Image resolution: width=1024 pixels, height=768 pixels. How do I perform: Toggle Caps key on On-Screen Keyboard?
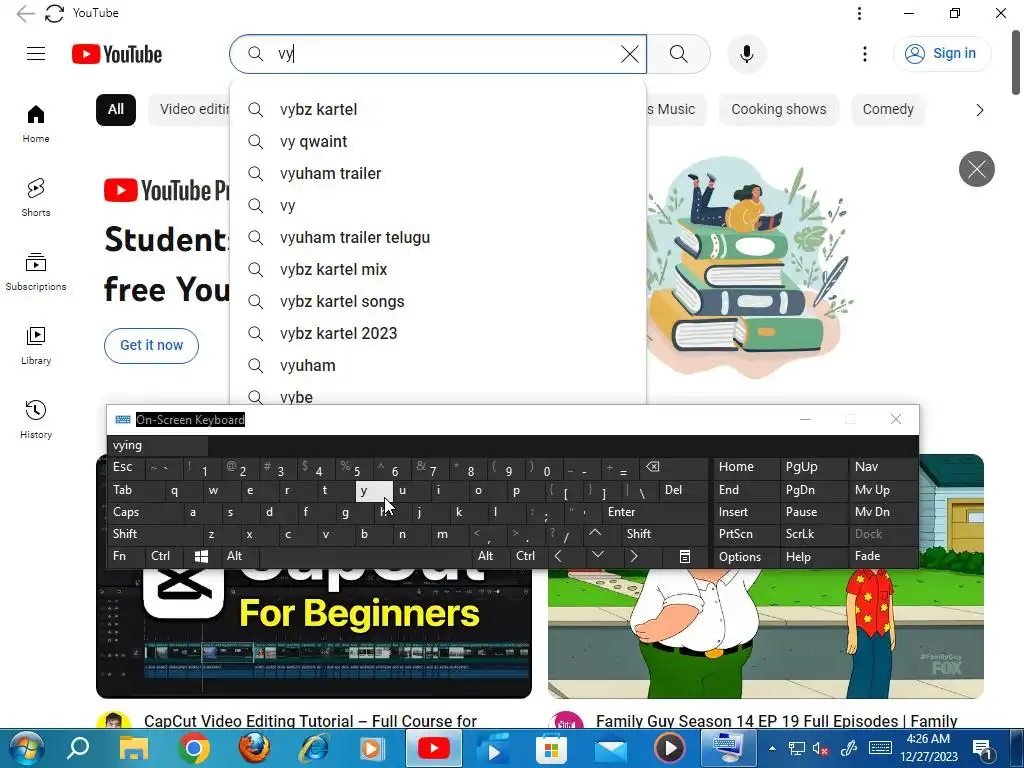144,512
